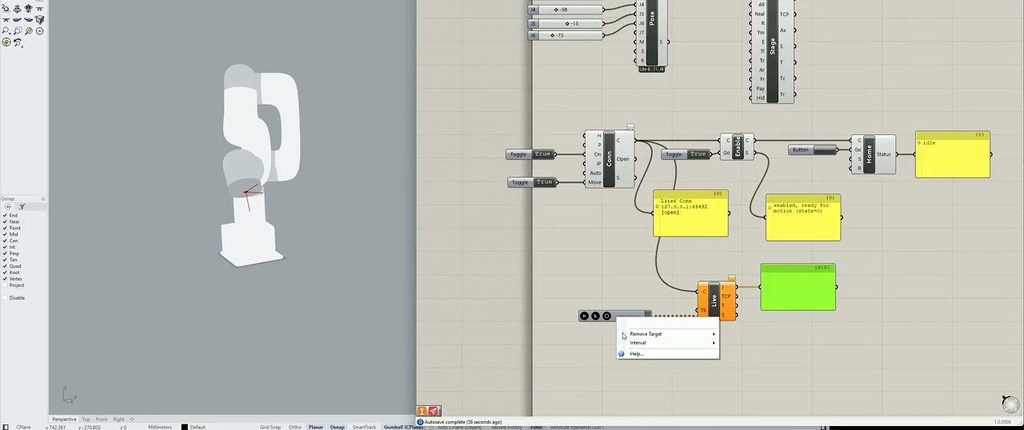The width and height of the screenshot is (1024, 430).
Task: Select the Home component
Action: coord(873,154)
